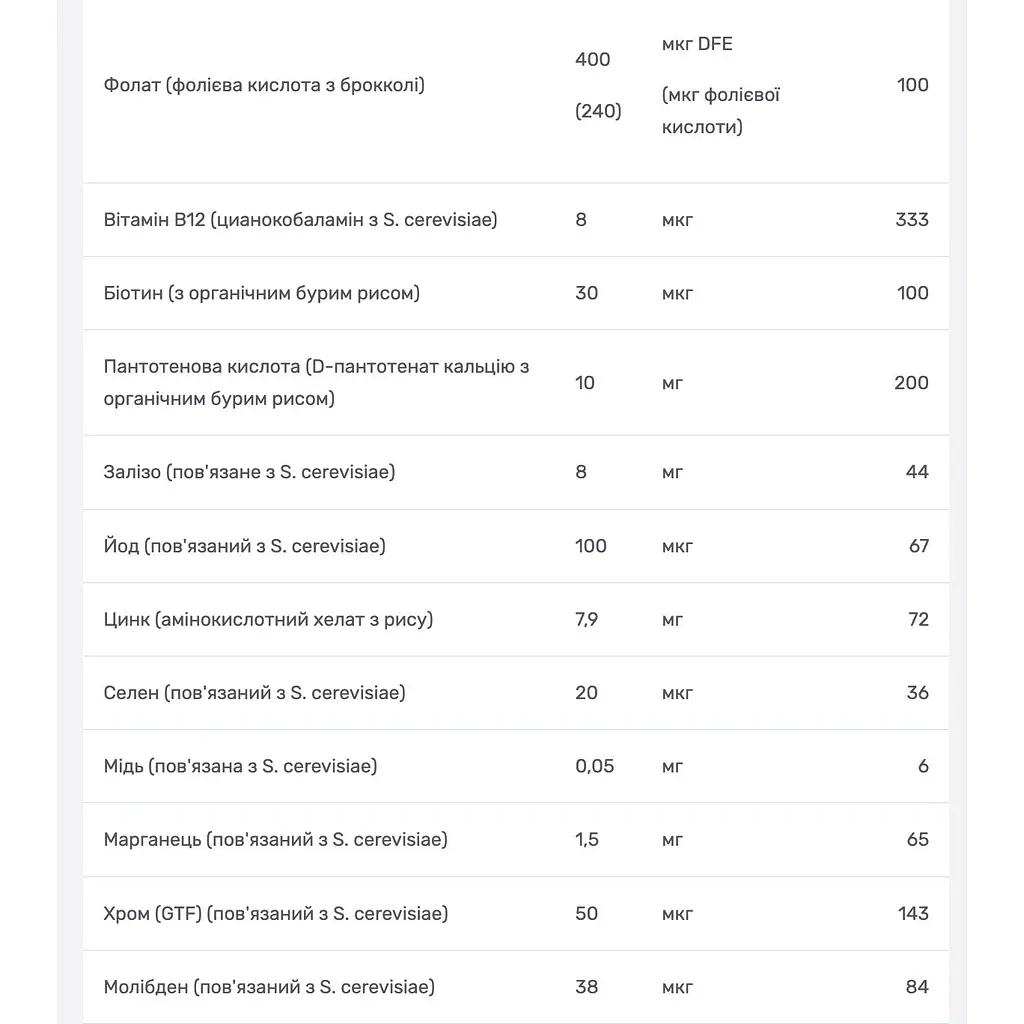Select the Пантотенова кислота ingredient text
Screen dimensions: 1024x1024
316,383
